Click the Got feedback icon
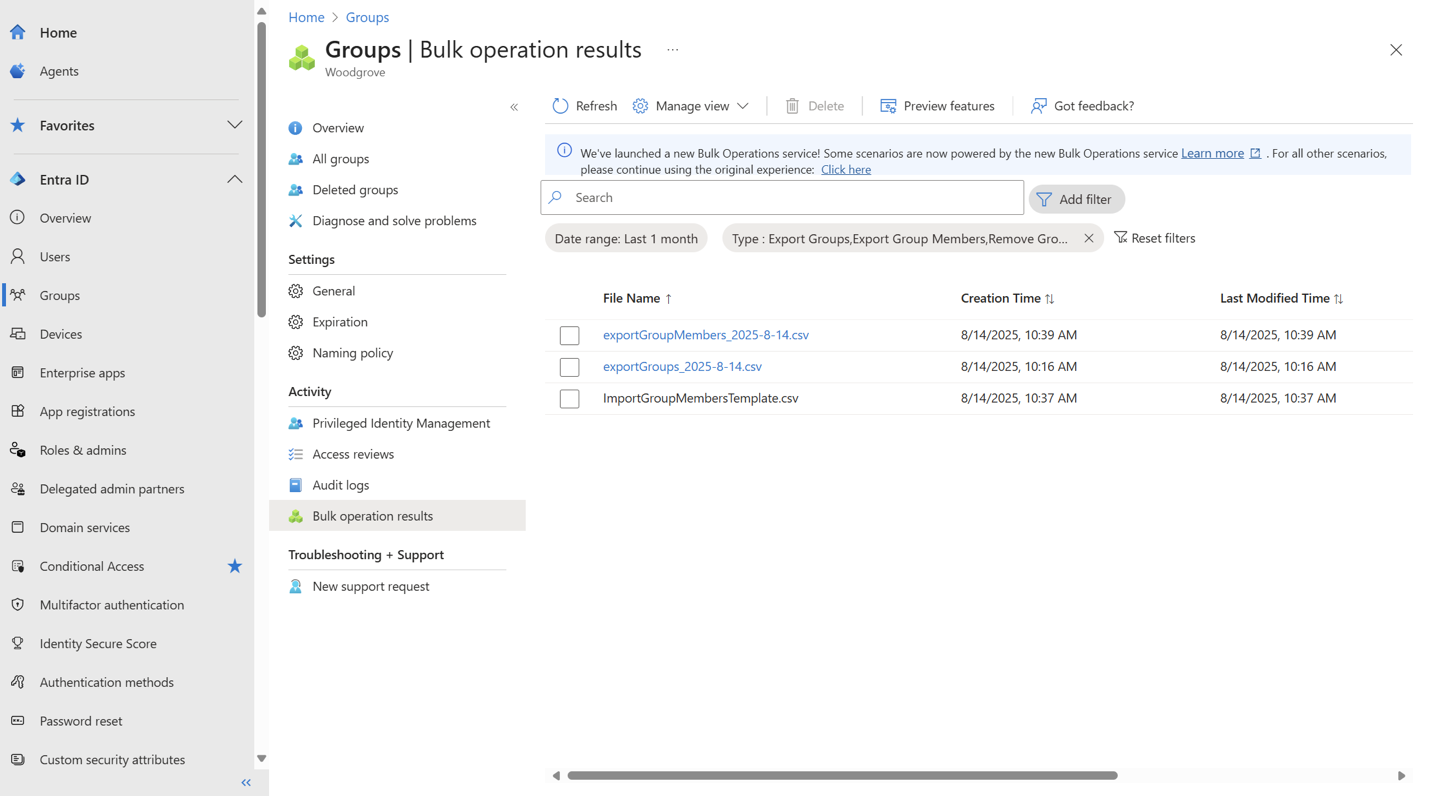1430x796 pixels. 1039,106
